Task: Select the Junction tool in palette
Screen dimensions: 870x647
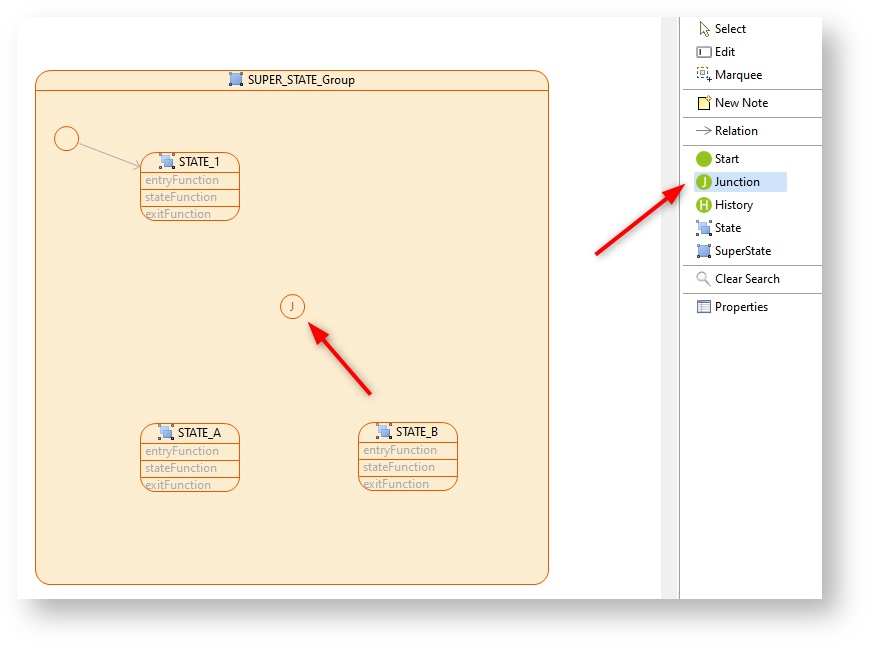Action: pyautogui.click(x=737, y=182)
